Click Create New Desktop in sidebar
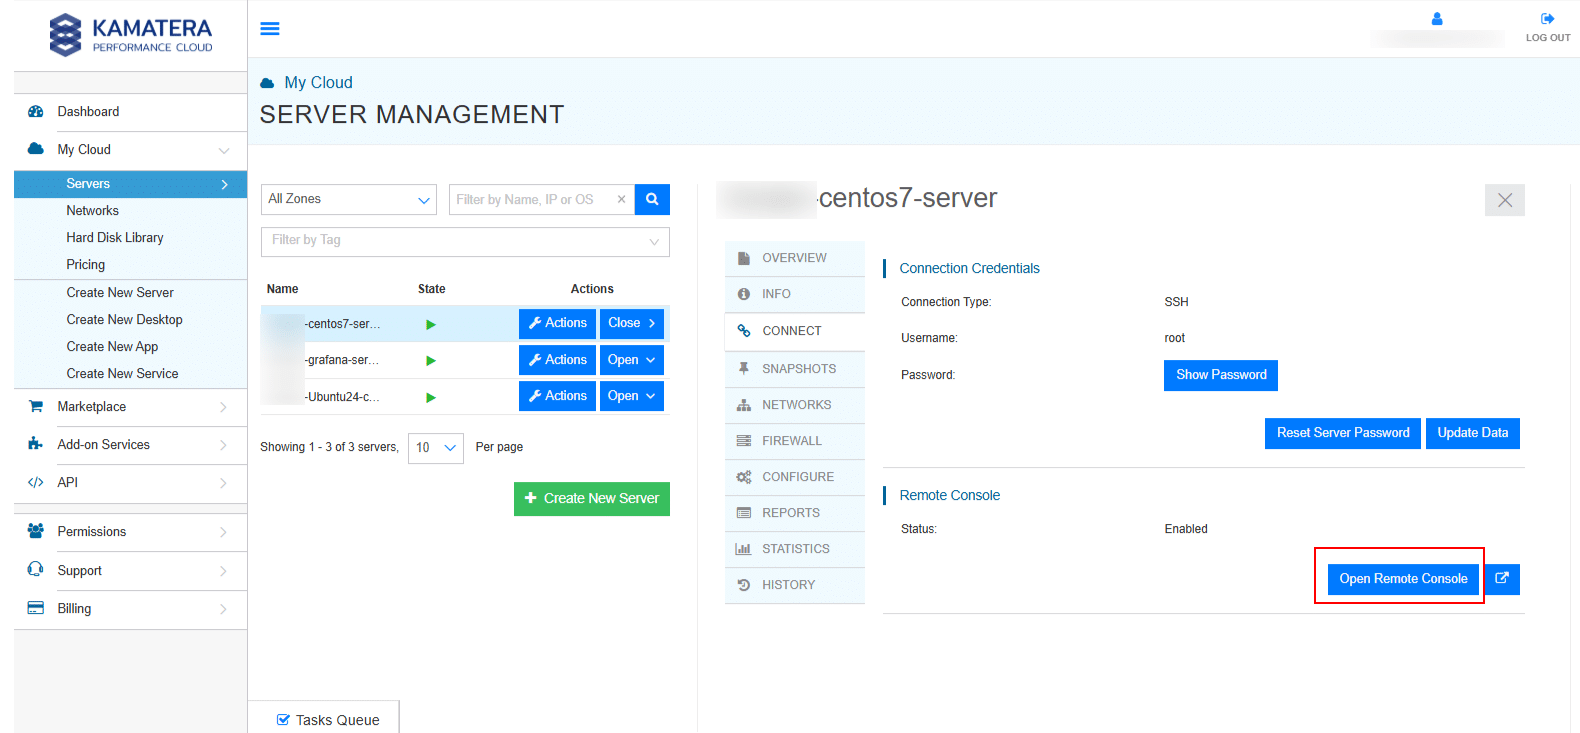Screen dimensions: 1580x733 [x=125, y=320]
